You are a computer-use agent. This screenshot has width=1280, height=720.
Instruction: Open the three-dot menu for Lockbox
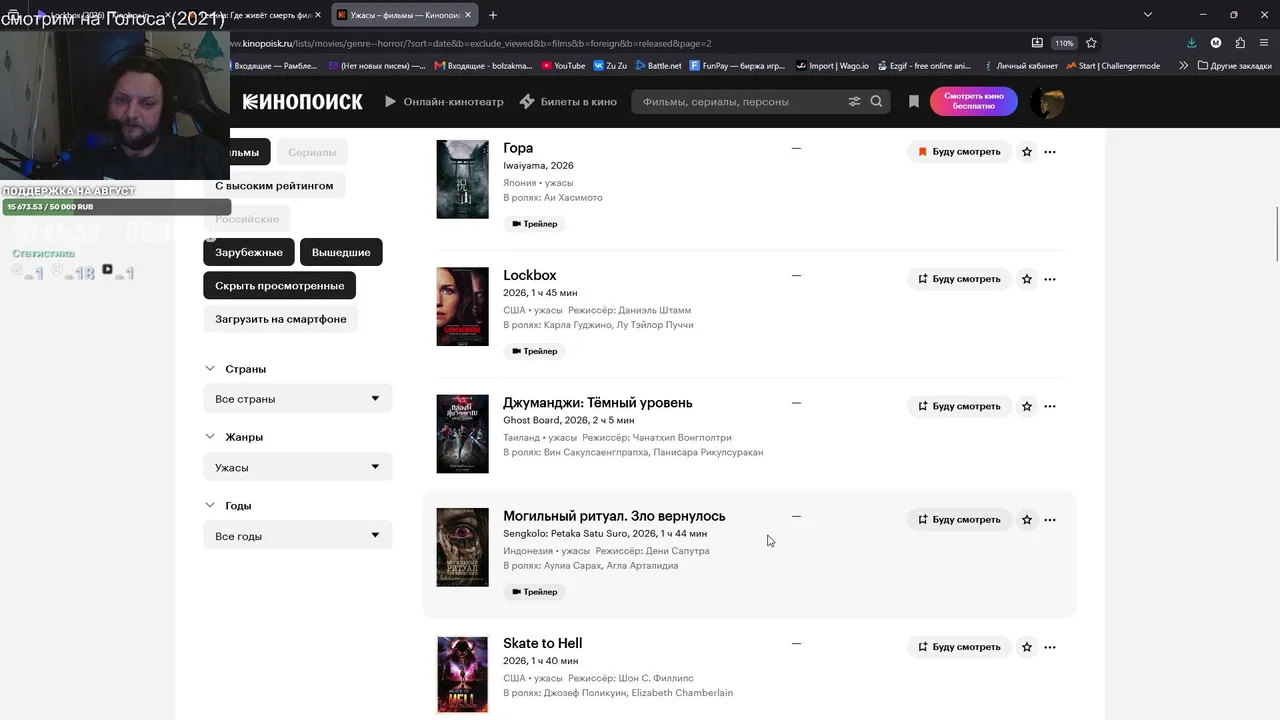(1050, 279)
